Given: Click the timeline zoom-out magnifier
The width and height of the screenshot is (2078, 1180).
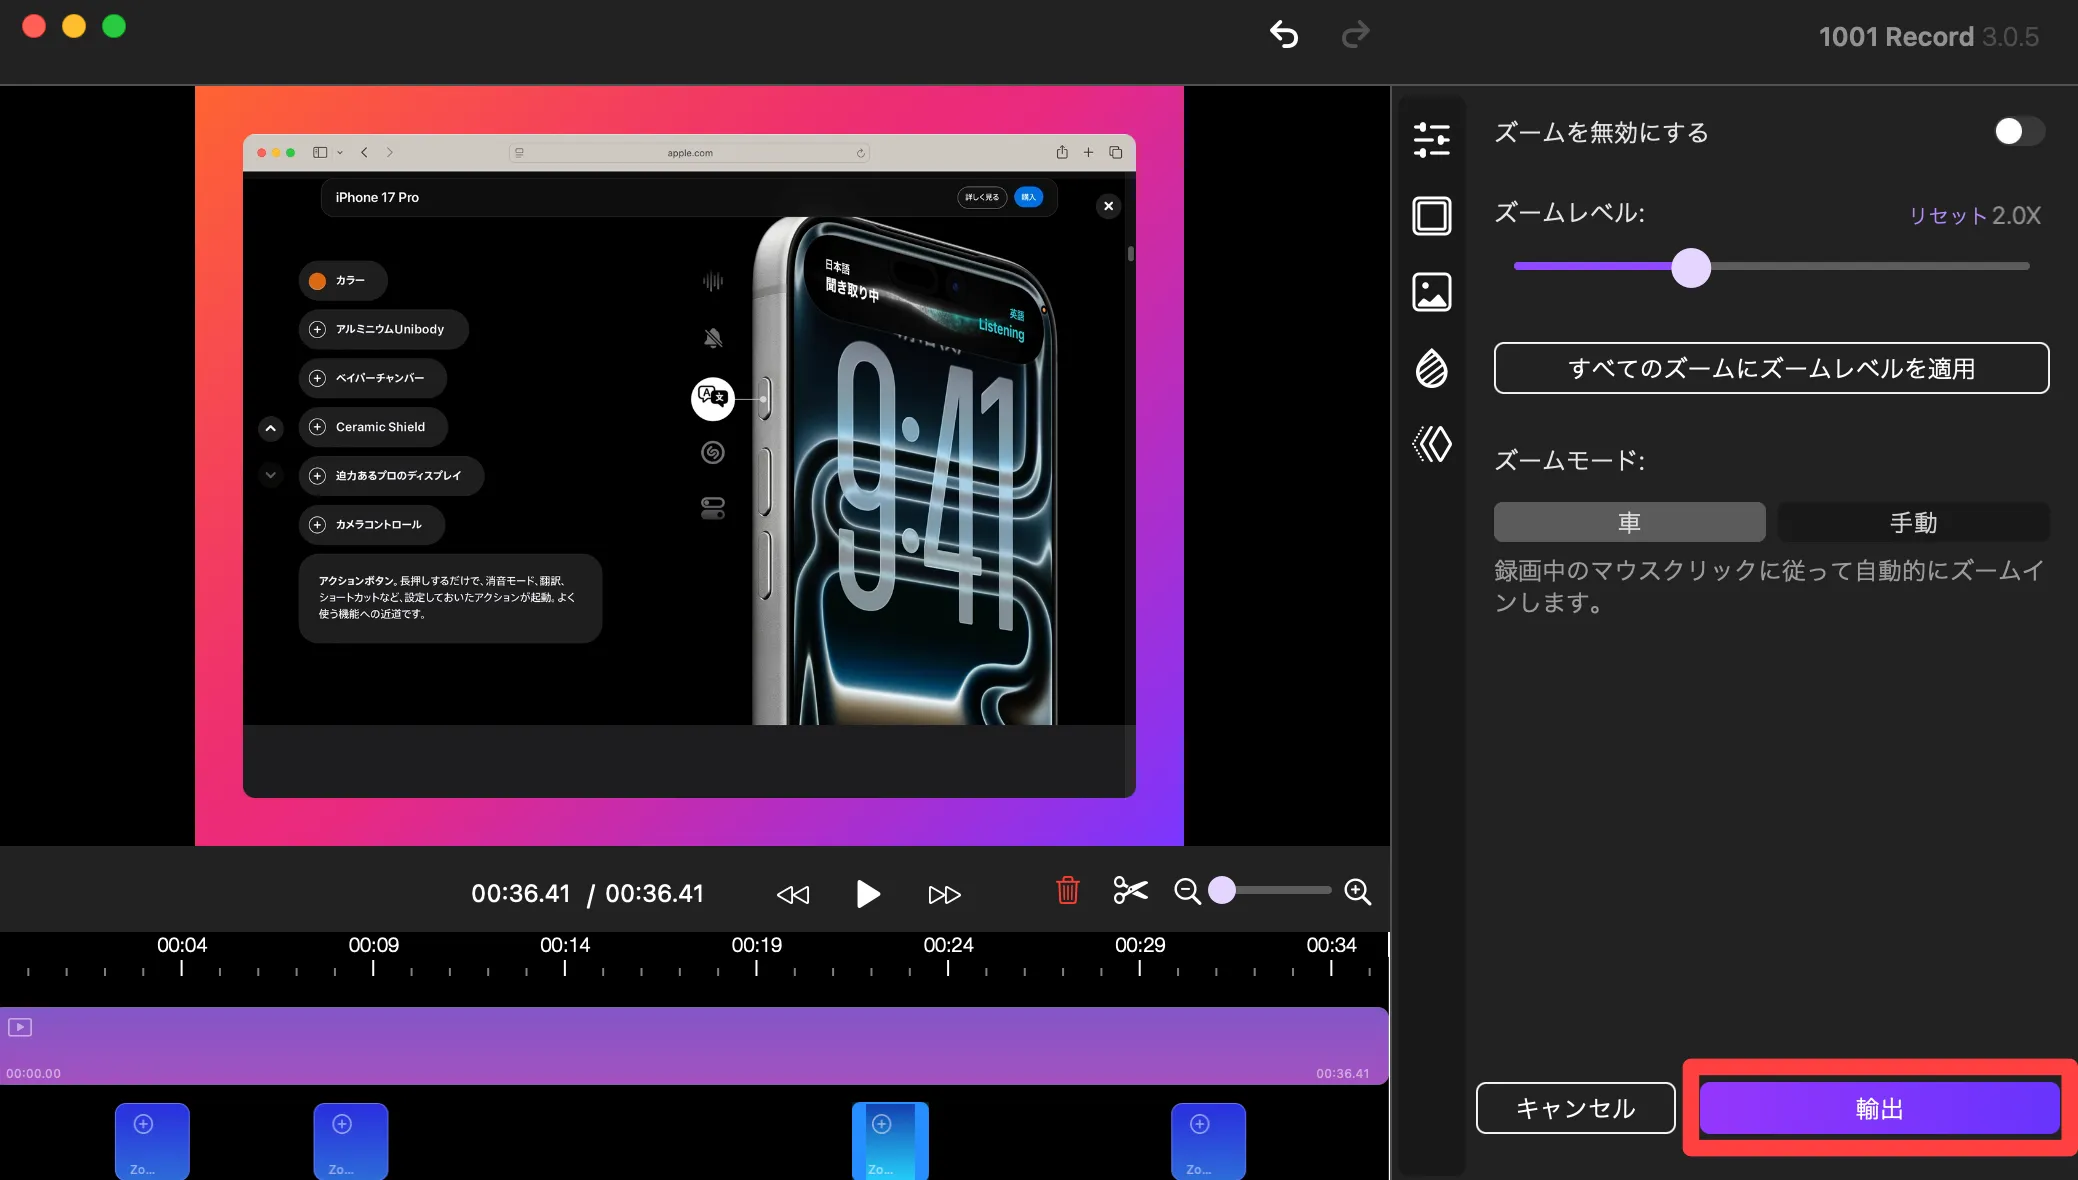Looking at the screenshot, I should click(1187, 891).
